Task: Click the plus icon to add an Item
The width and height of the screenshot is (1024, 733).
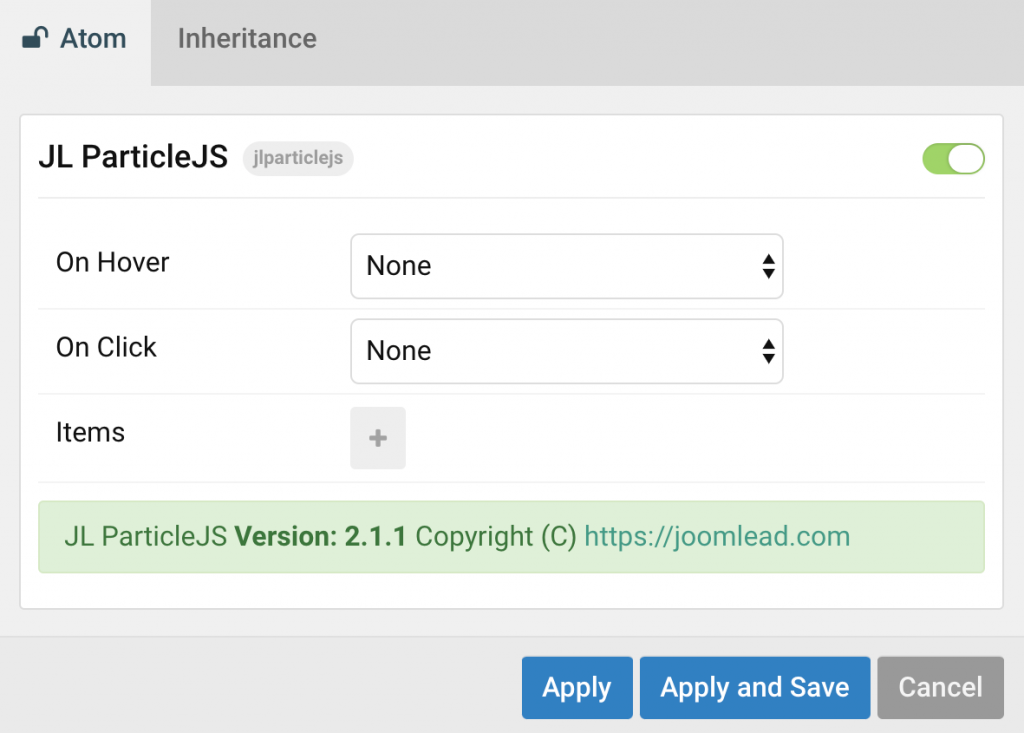Action: (378, 437)
